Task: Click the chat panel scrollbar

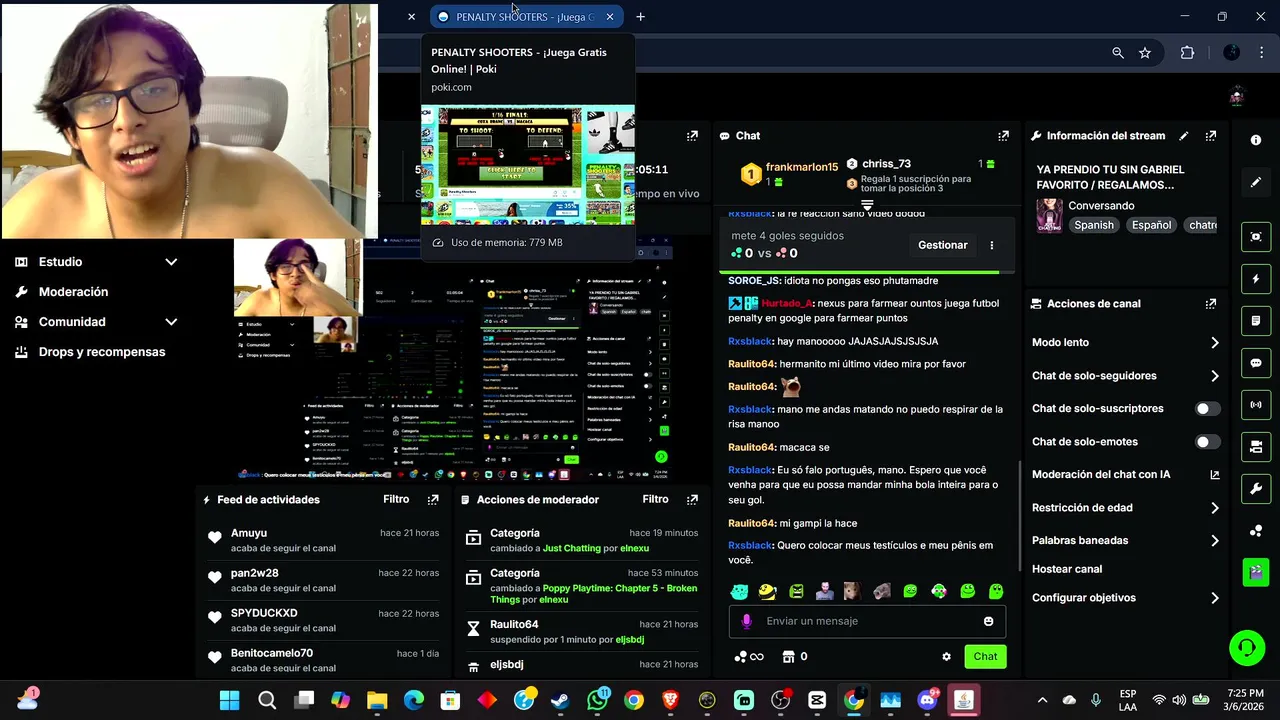Action: click(1019, 515)
